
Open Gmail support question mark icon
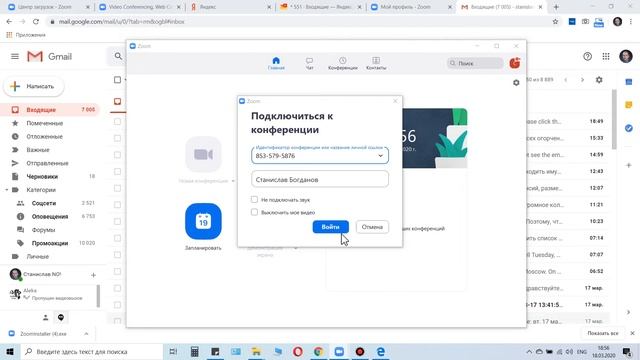[587, 57]
